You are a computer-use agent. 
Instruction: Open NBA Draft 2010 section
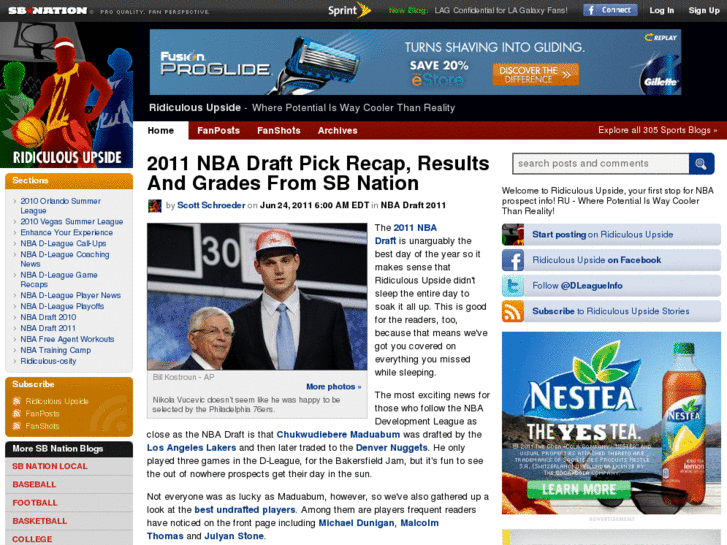(48, 317)
